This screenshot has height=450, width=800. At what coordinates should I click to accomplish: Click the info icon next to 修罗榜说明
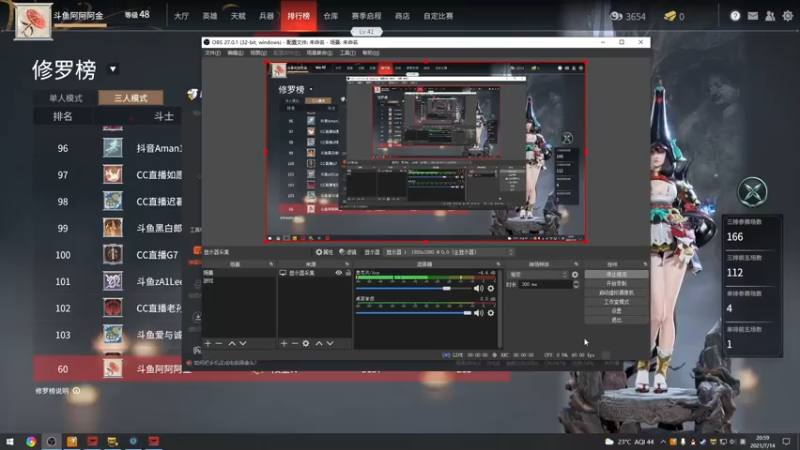pyautogui.click(x=77, y=391)
